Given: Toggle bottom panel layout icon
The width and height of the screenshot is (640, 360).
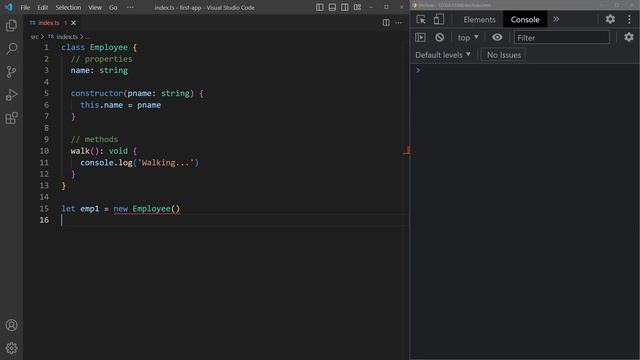Looking at the screenshot, I should coord(332,7).
